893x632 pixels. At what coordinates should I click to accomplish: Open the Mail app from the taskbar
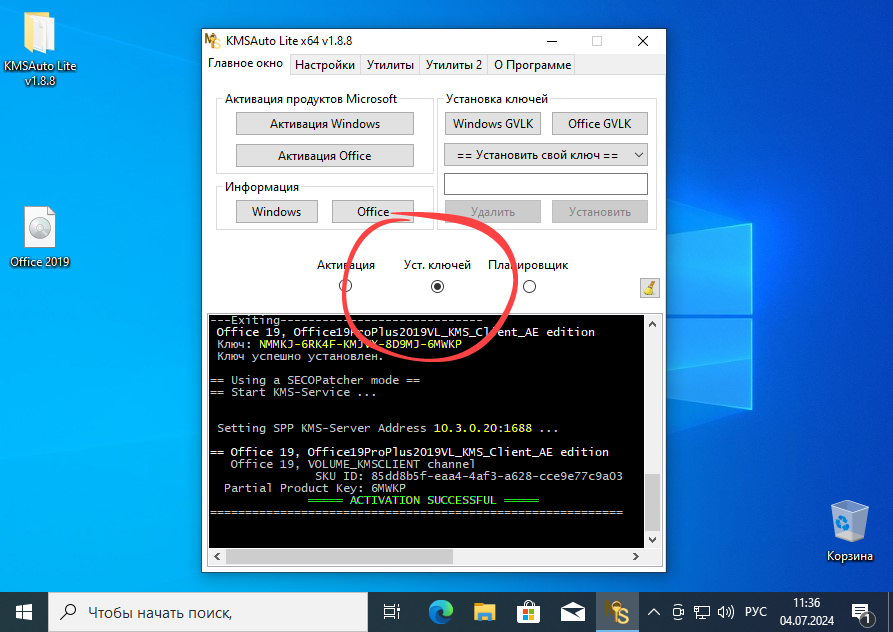pos(572,611)
